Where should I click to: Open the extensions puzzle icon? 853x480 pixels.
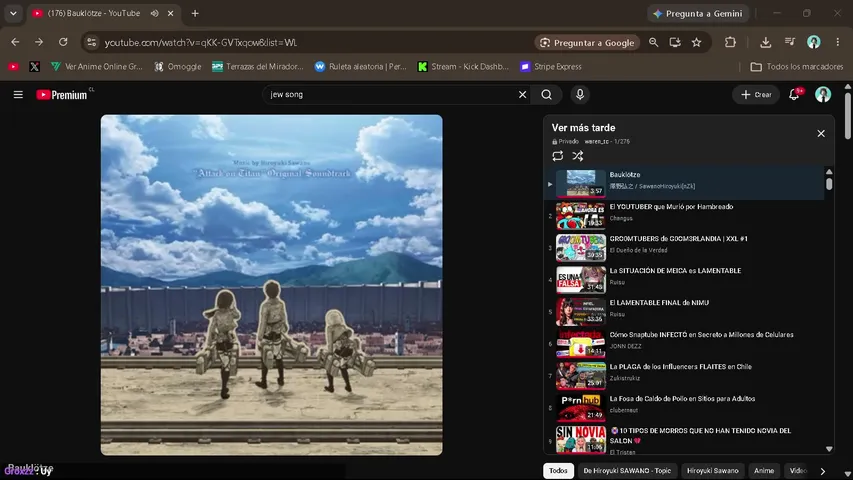click(730, 42)
